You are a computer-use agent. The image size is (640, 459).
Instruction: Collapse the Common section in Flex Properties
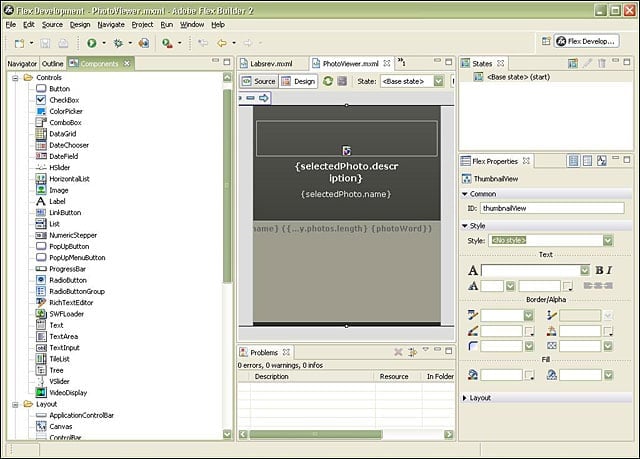pos(464,194)
